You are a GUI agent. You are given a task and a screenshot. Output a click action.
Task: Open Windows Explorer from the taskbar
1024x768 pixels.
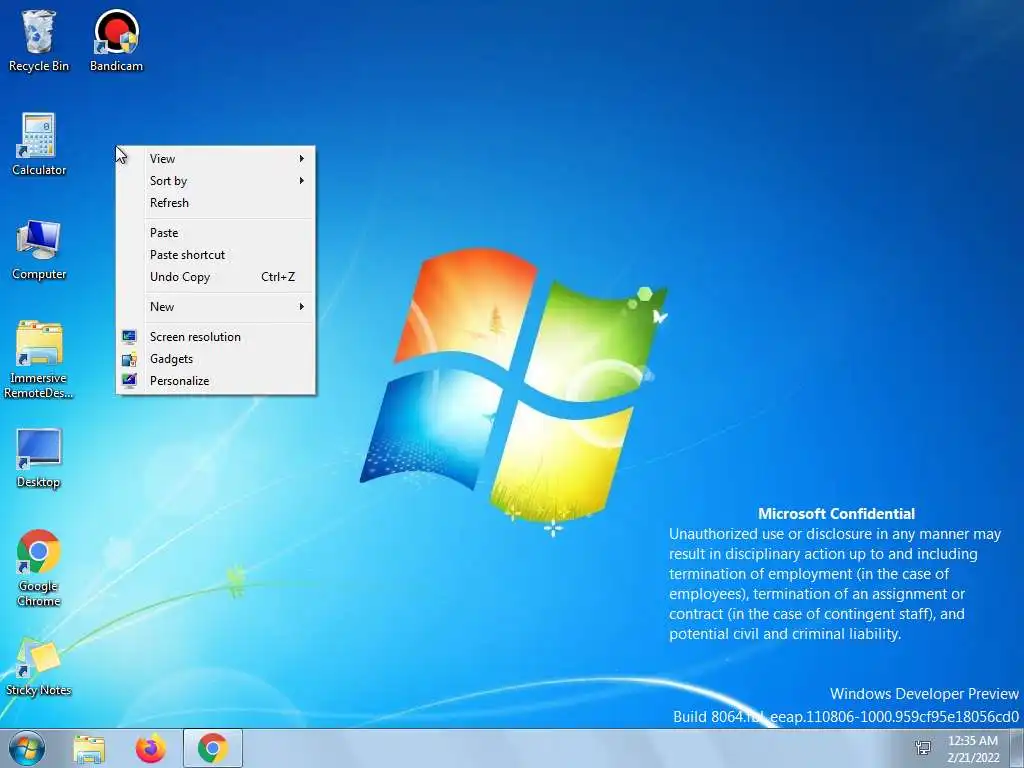click(x=89, y=748)
